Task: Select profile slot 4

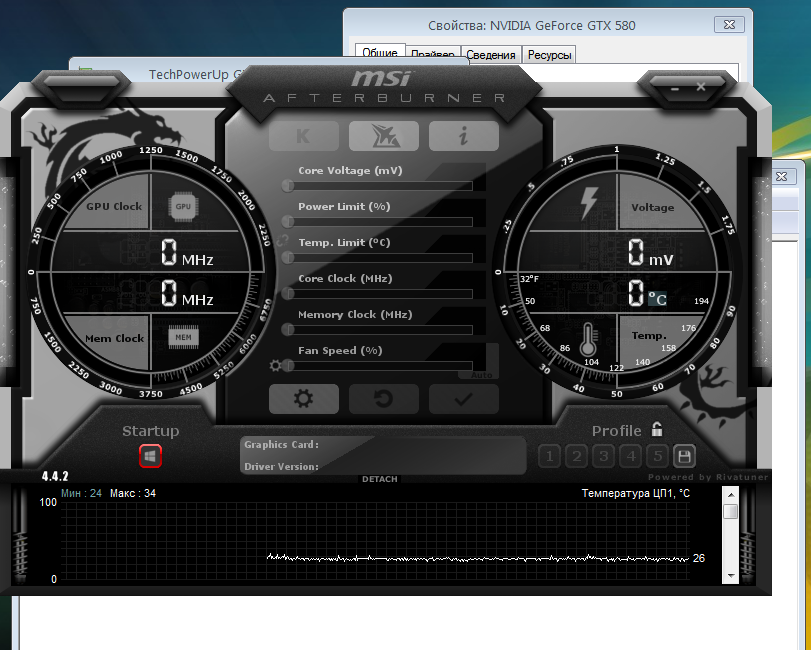Action: click(630, 456)
